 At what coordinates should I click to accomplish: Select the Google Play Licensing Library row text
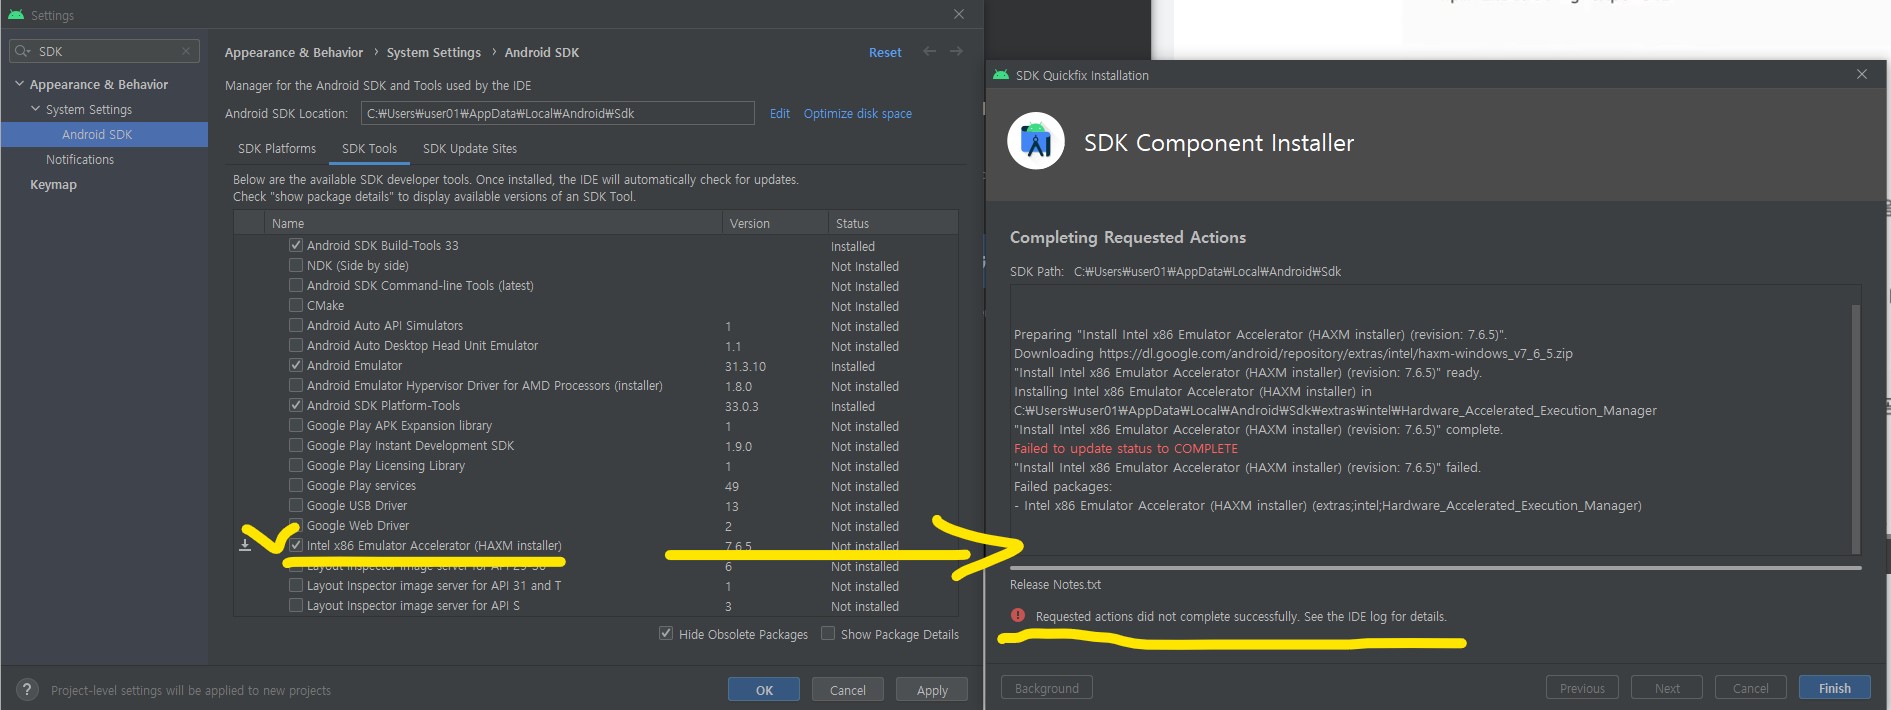[x=386, y=465]
